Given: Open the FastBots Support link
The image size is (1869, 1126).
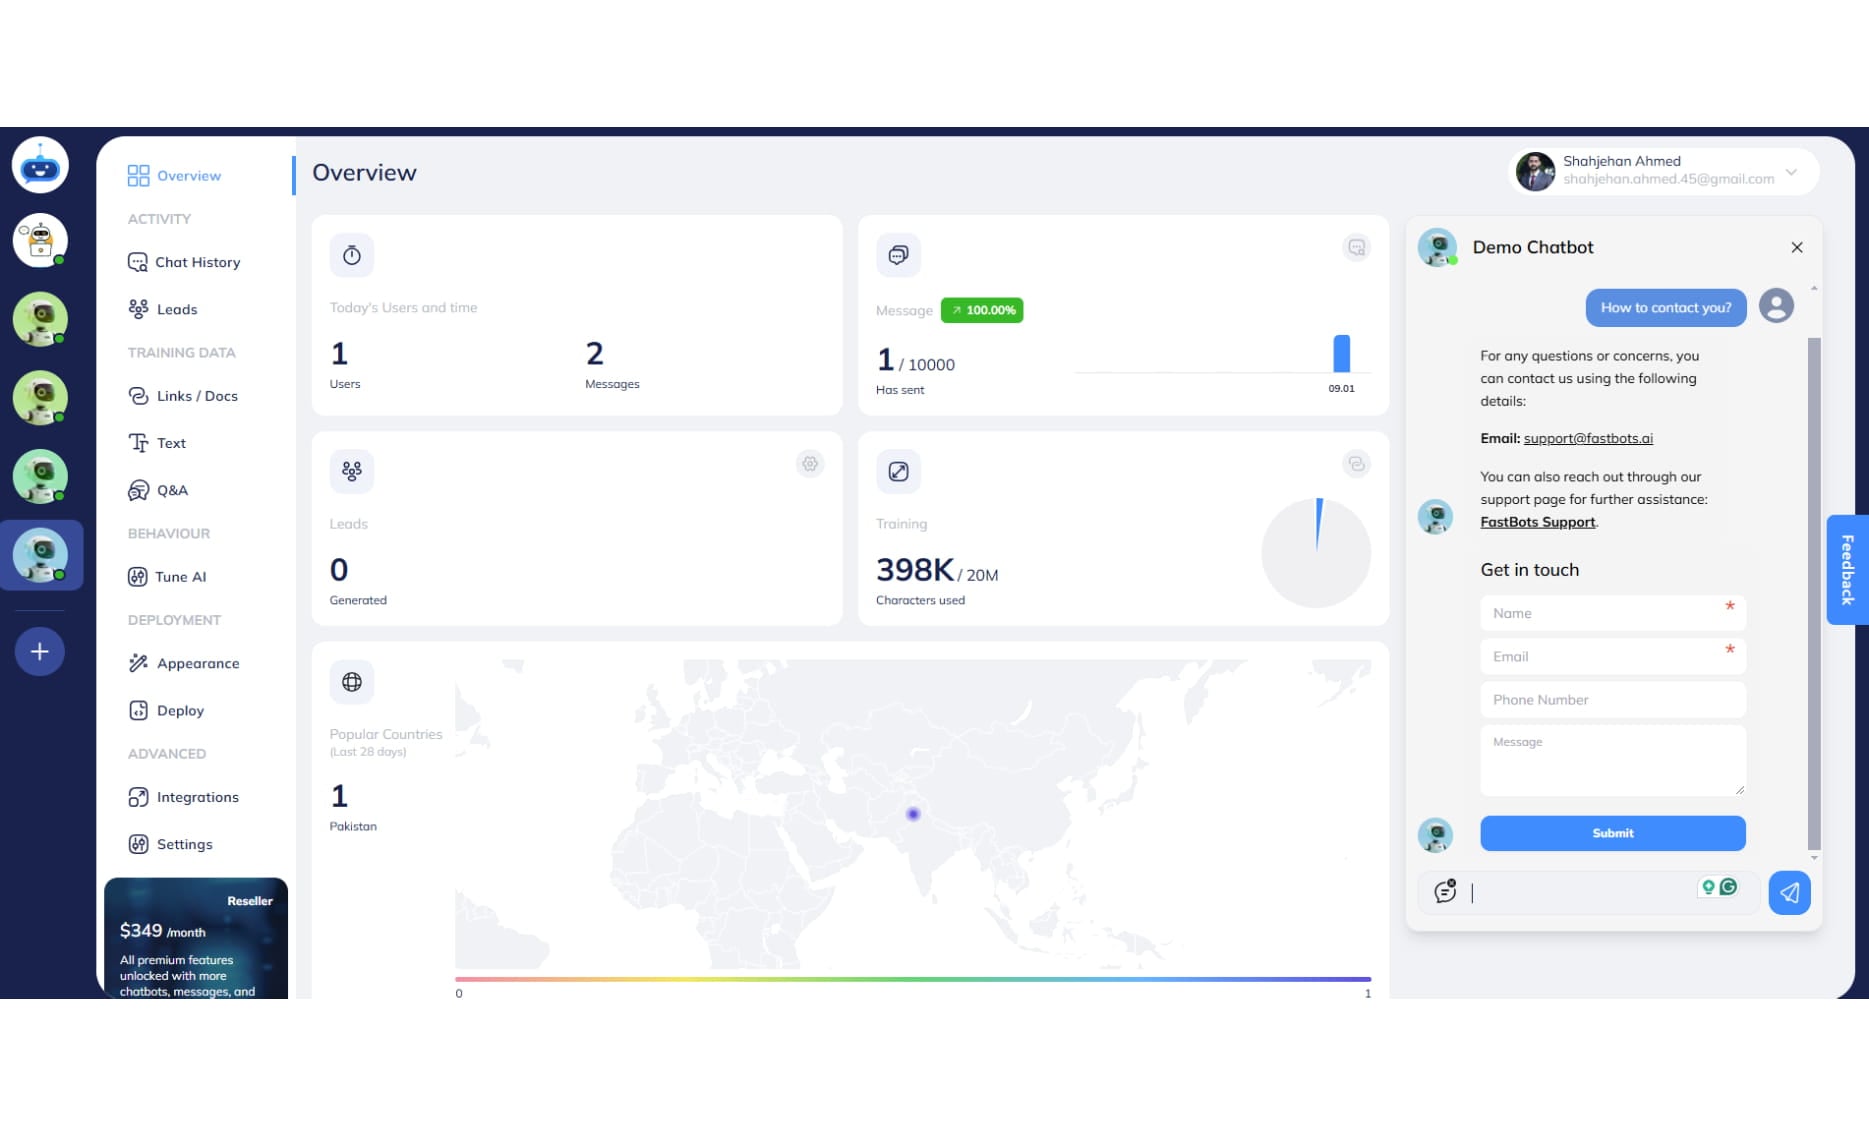Looking at the screenshot, I should click(1537, 522).
